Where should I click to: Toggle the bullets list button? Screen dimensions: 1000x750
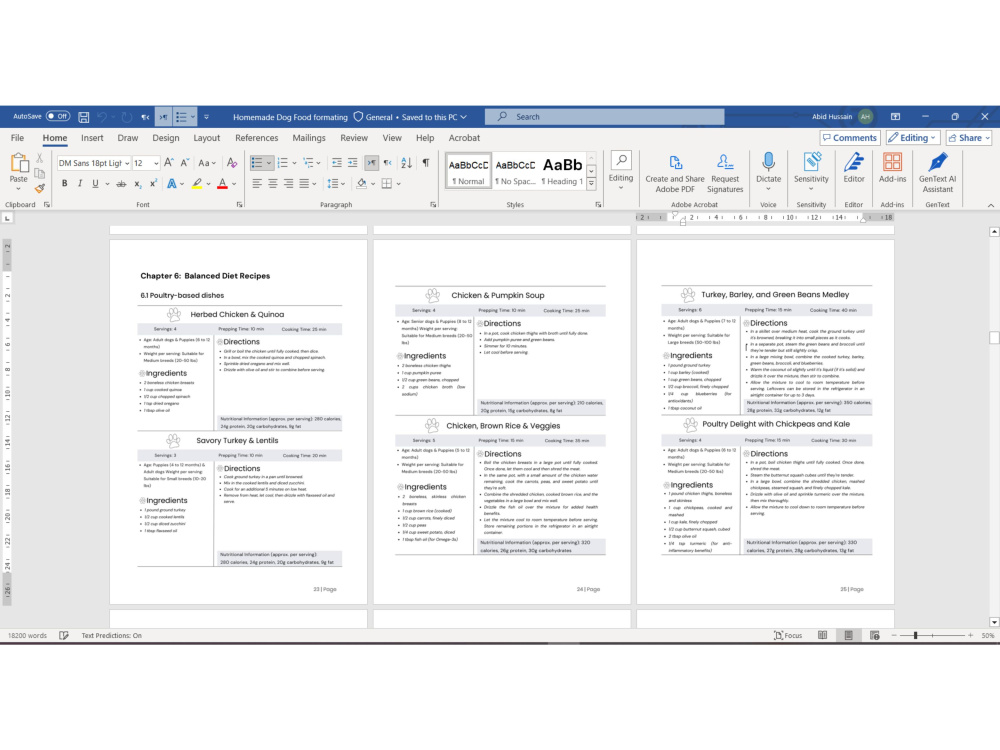click(x=256, y=163)
